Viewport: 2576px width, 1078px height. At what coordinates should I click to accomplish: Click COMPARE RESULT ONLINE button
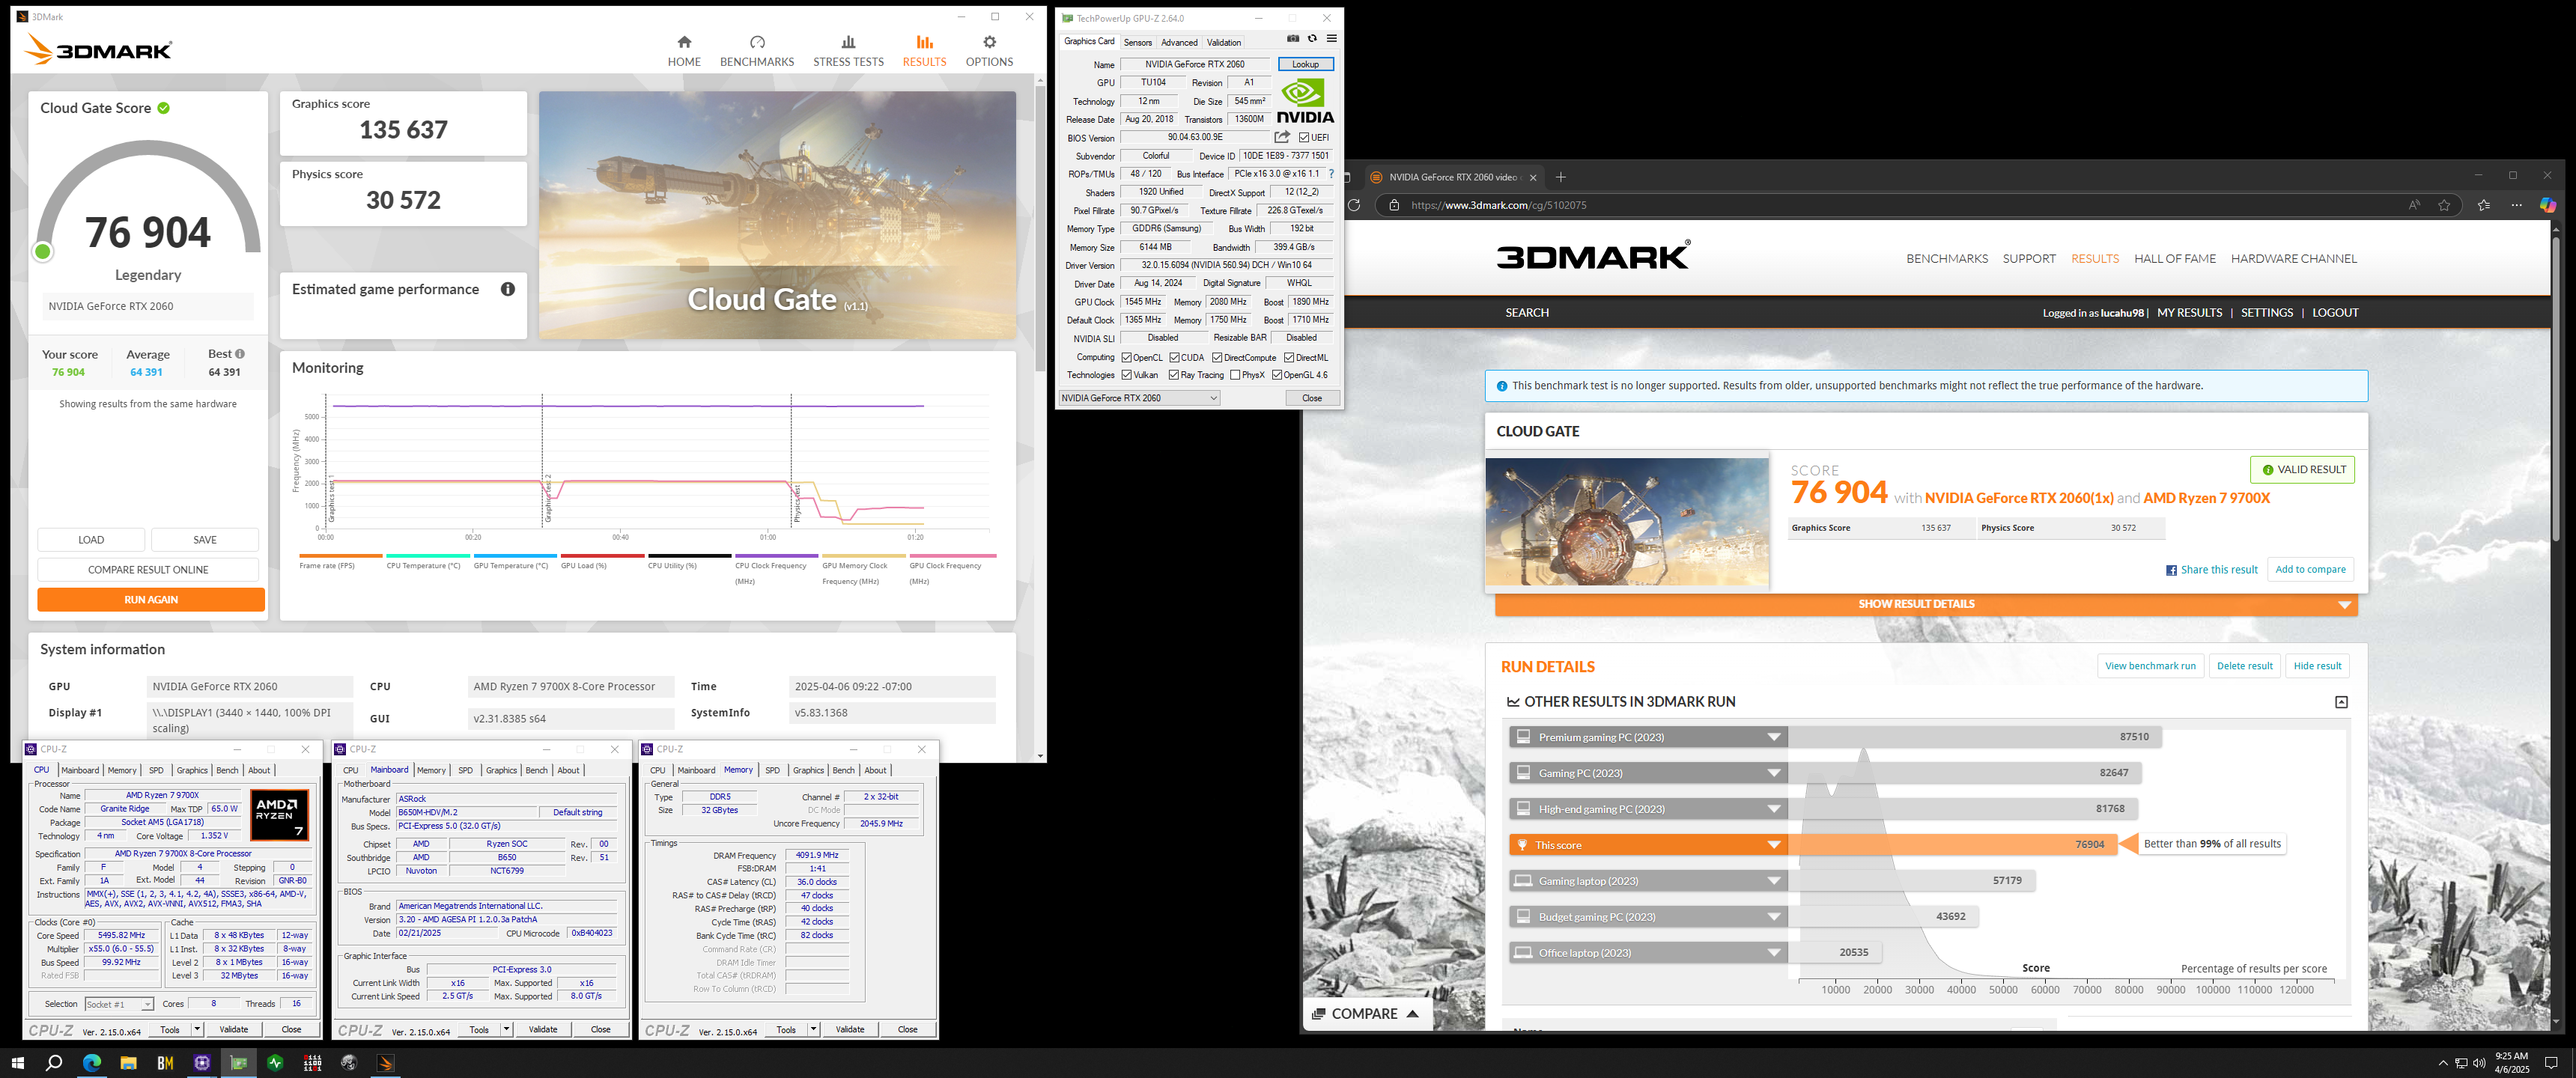tap(148, 570)
